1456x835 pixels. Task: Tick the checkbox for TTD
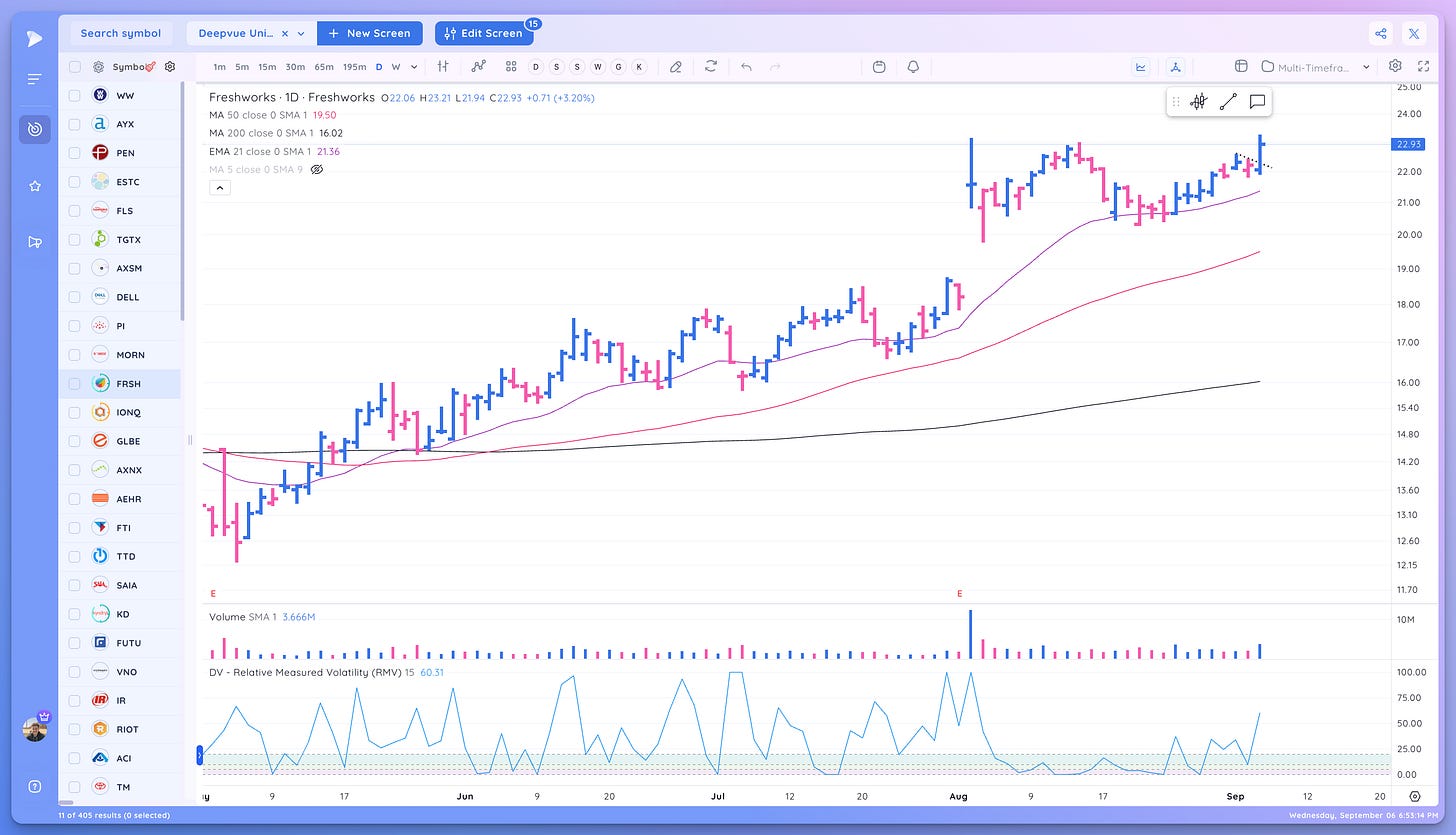pos(75,556)
